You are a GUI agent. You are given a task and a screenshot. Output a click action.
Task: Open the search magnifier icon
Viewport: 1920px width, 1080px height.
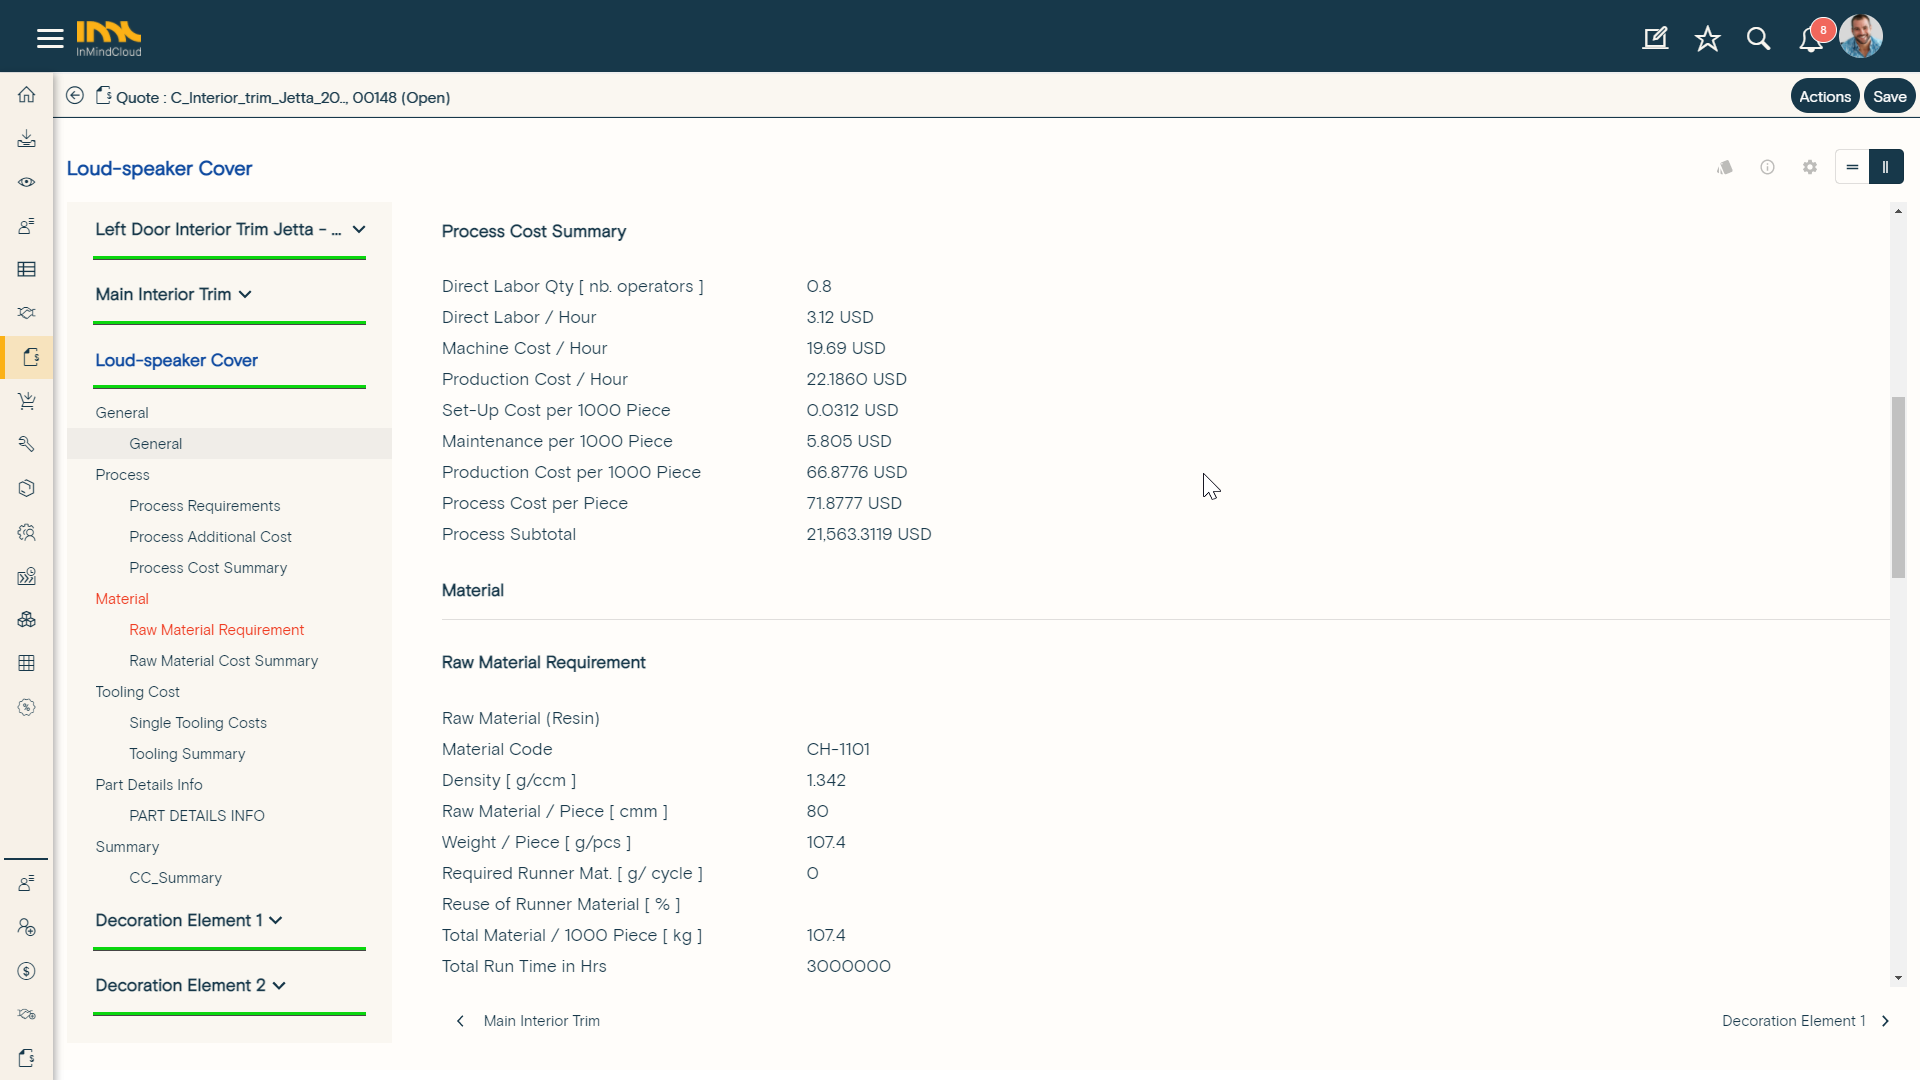coord(1758,39)
